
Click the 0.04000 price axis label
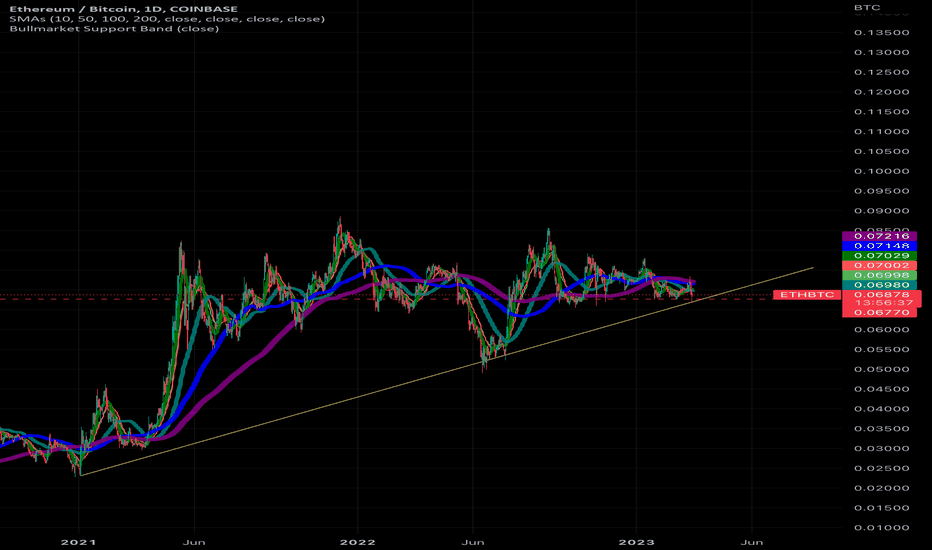(881, 409)
